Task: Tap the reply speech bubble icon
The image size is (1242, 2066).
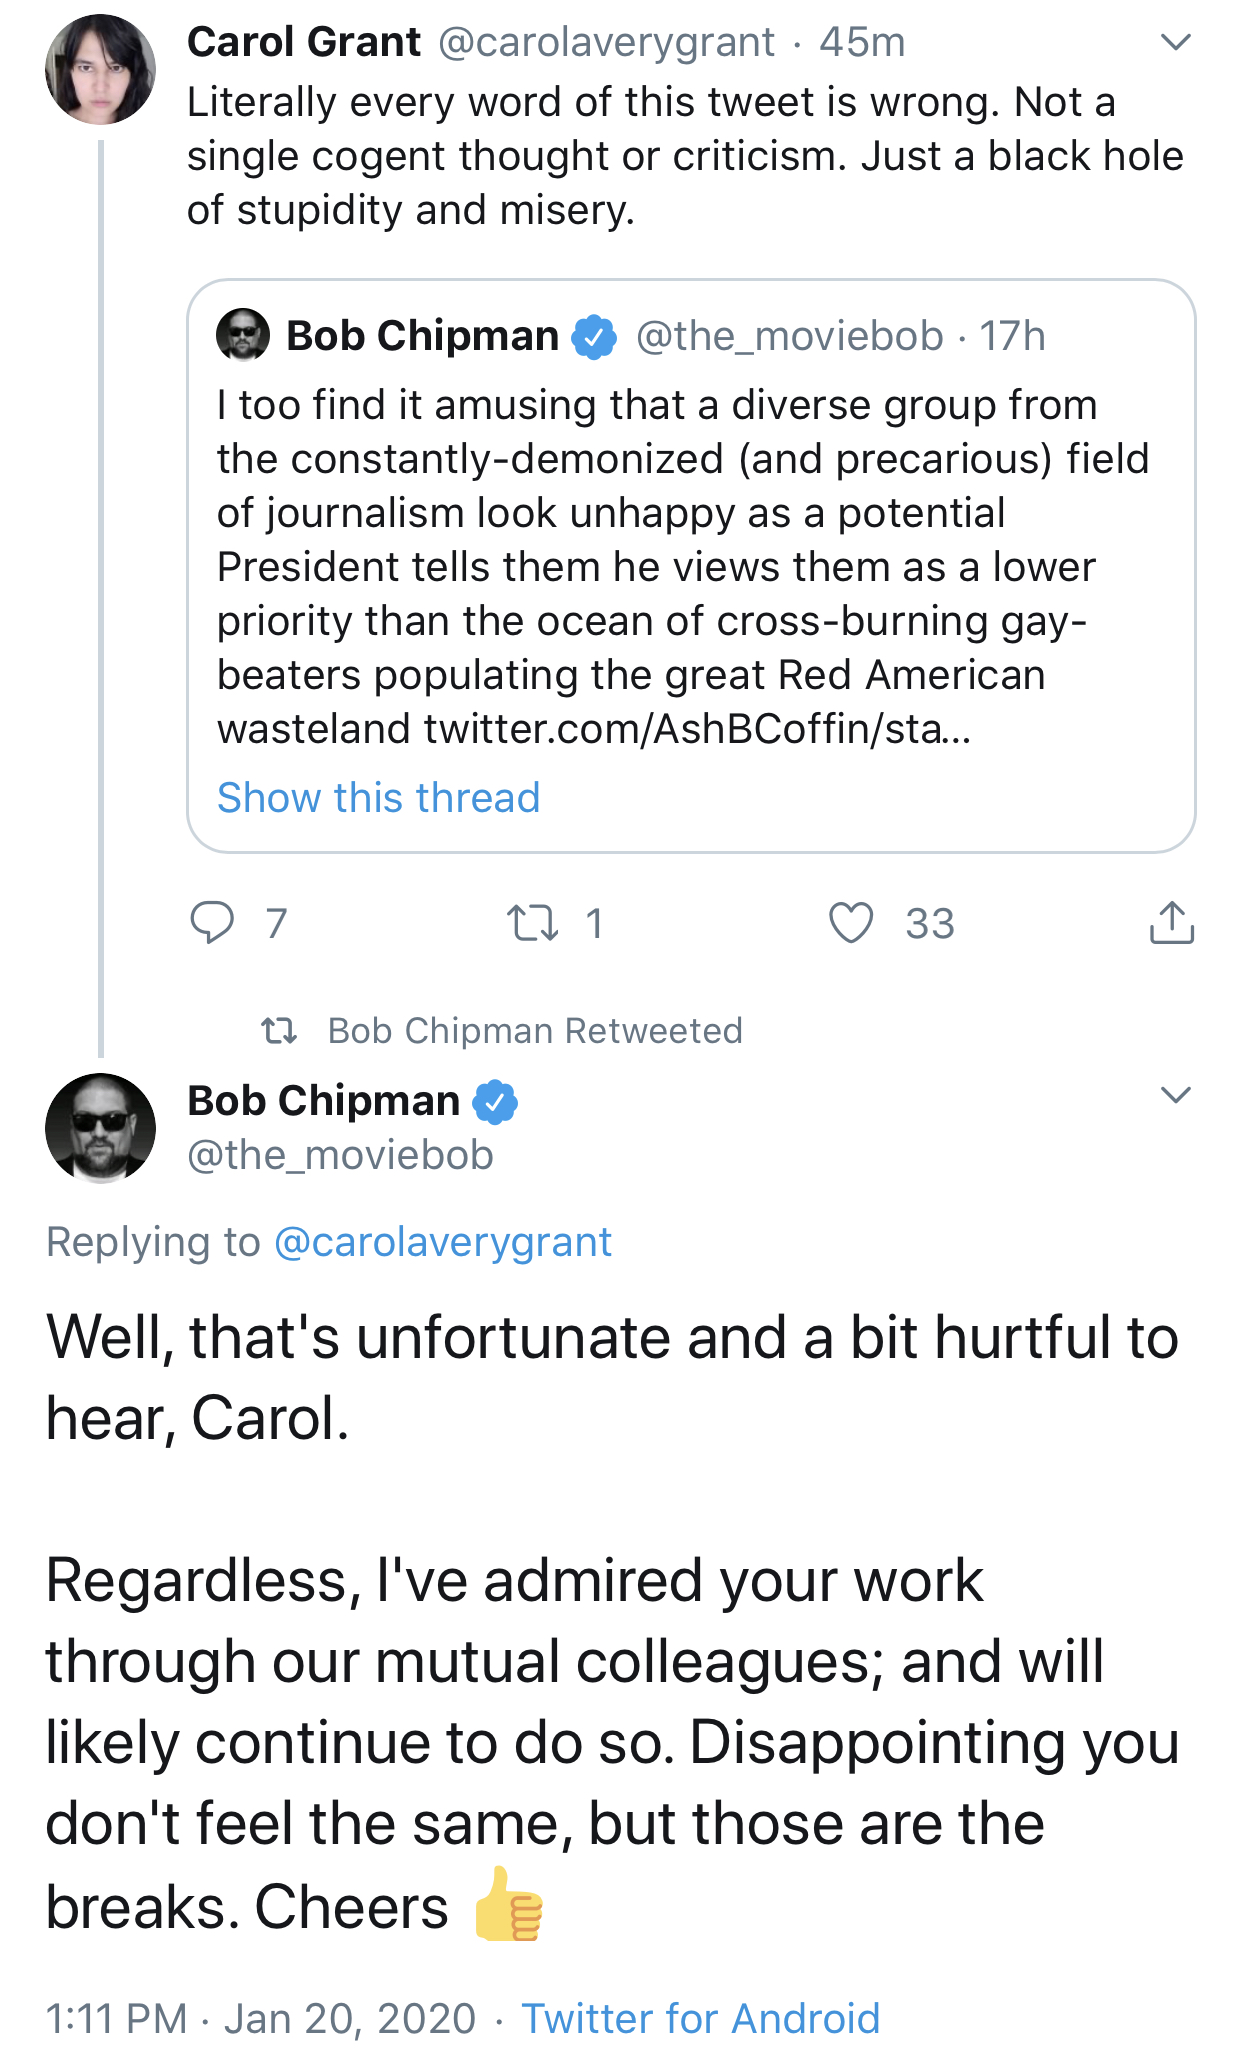Action: (x=212, y=922)
